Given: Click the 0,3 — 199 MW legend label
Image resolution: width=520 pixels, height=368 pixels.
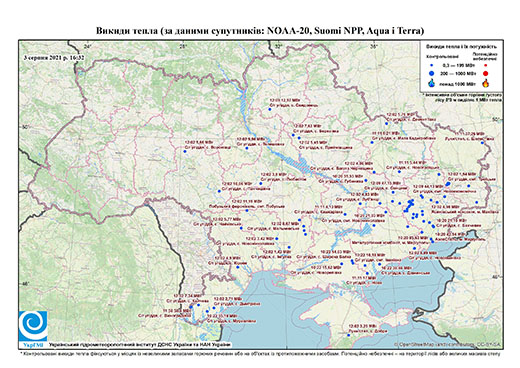Looking at the screenshot, I should pos(459,65).
